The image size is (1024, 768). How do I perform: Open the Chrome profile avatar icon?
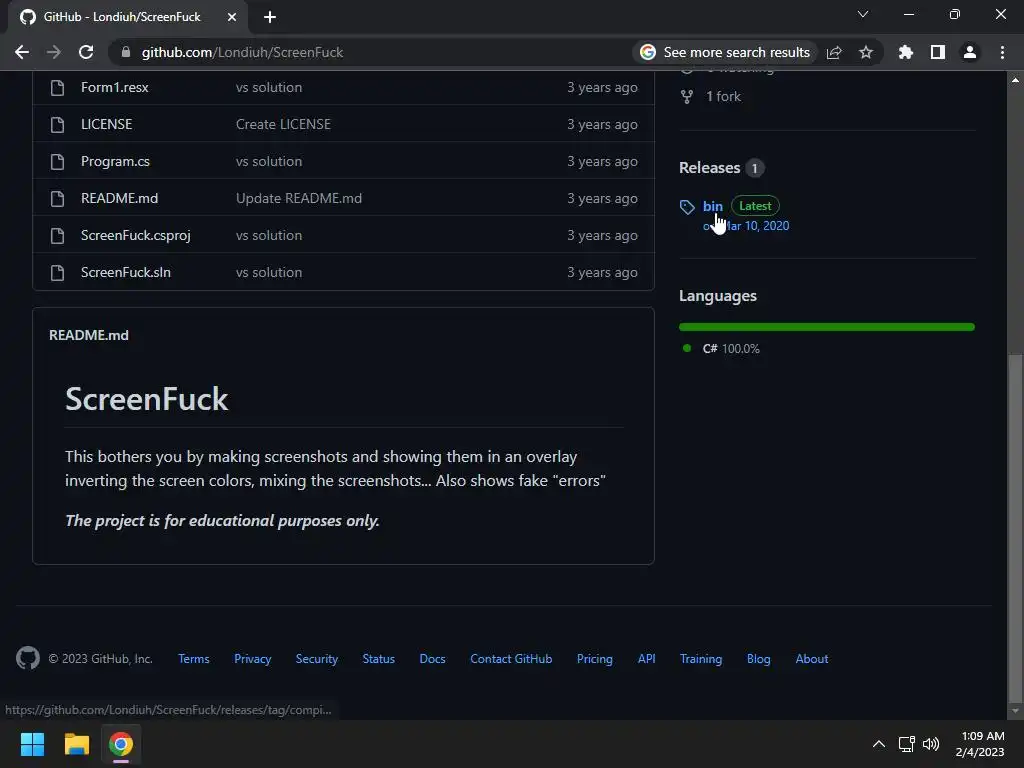tap(970, 52)
